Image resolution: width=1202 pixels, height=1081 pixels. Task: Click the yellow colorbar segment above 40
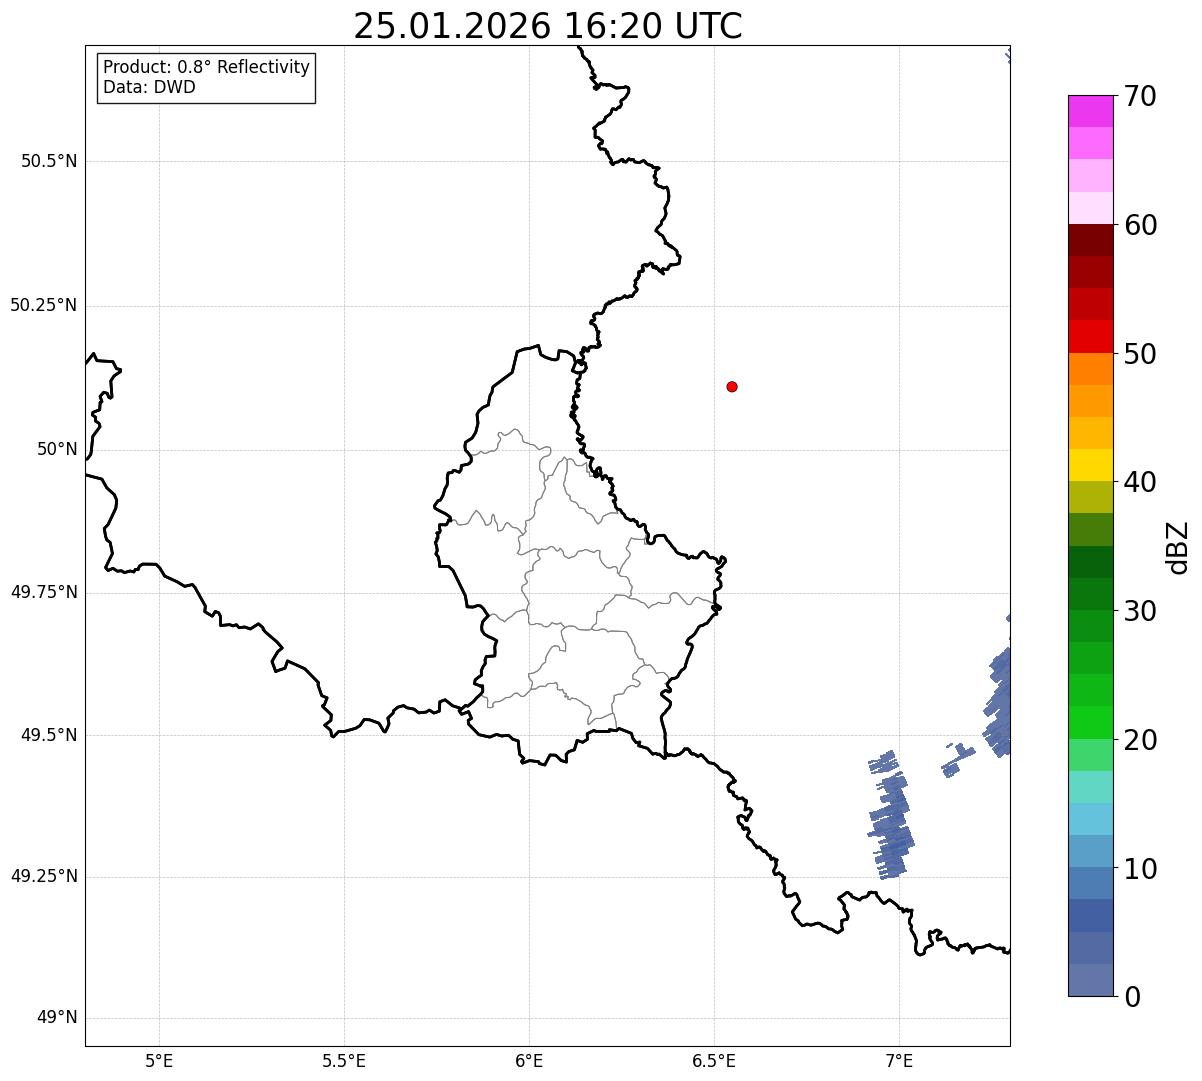[x=1090, y=465]
